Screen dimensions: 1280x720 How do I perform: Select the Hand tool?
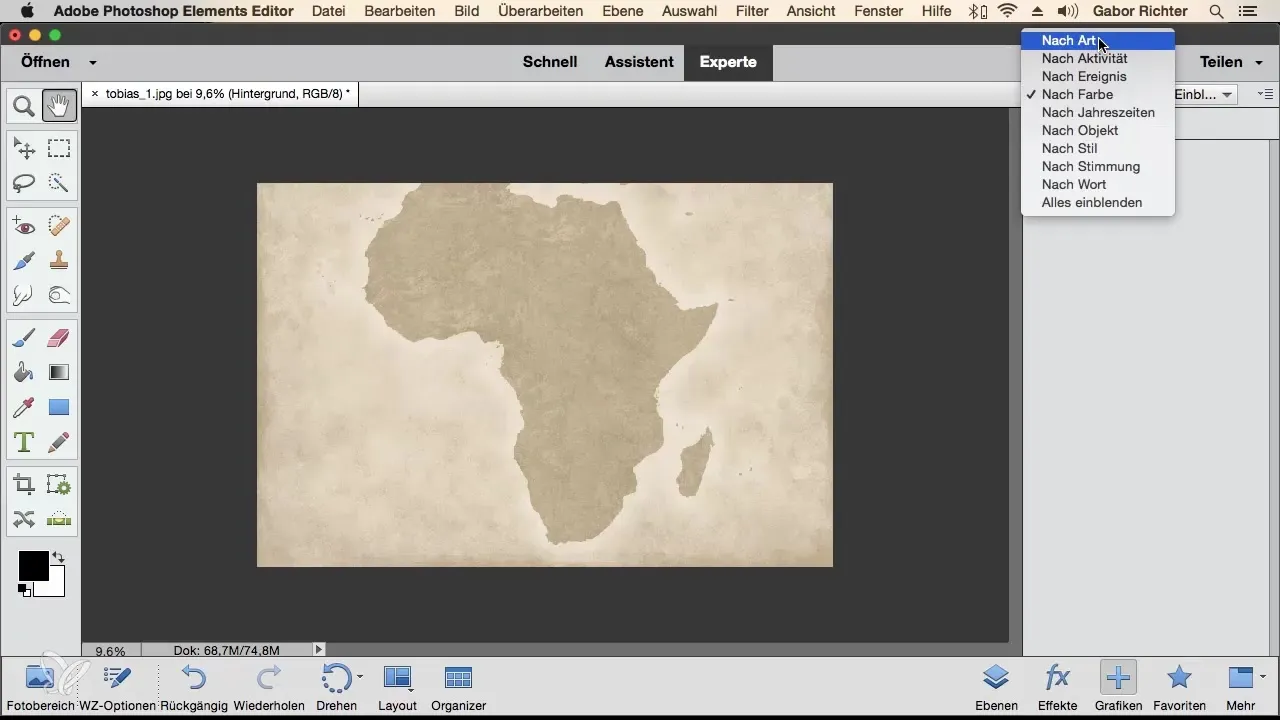coord(59,106)
